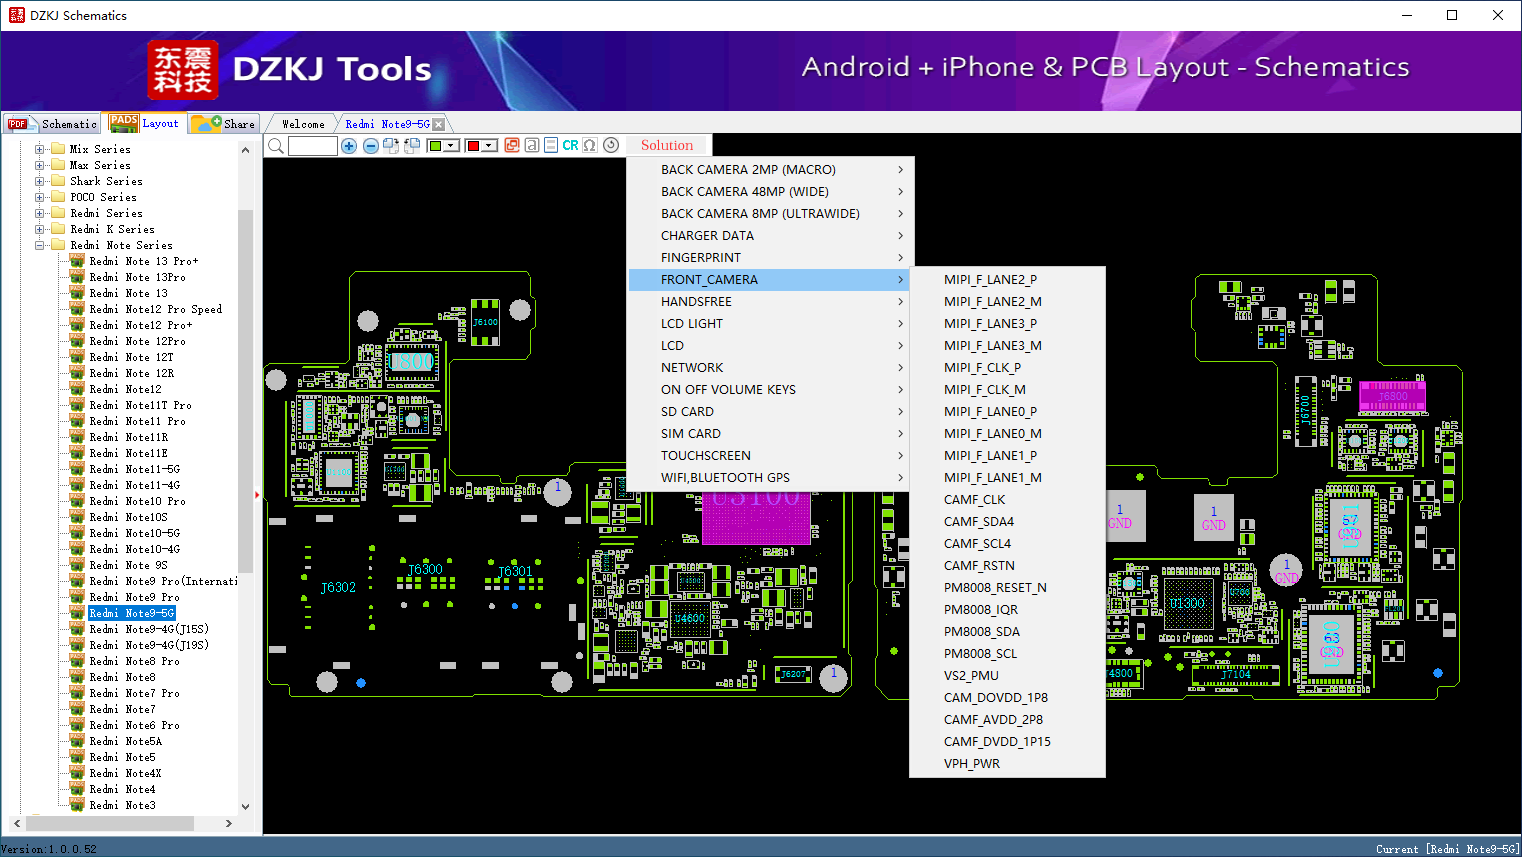The image size is (1522, 857).
Task: Switch to the Layout tab
Action: tap(145, 123)
